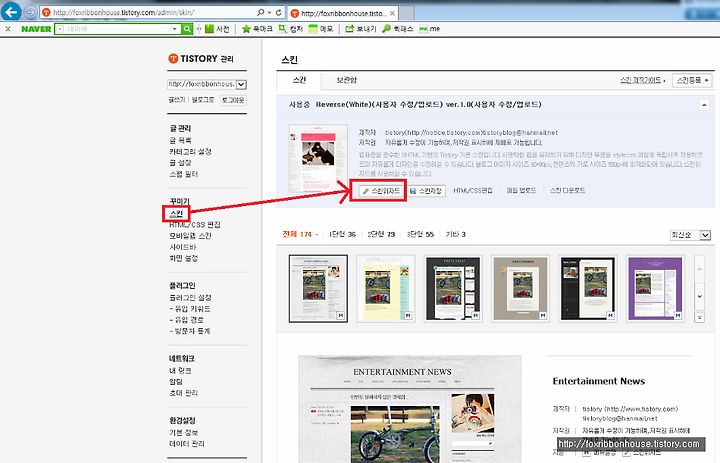This screenshot has width=720, height=463.
Task: Open 카테고리 설정 in sidebar menu
Action: click(190, 152)
